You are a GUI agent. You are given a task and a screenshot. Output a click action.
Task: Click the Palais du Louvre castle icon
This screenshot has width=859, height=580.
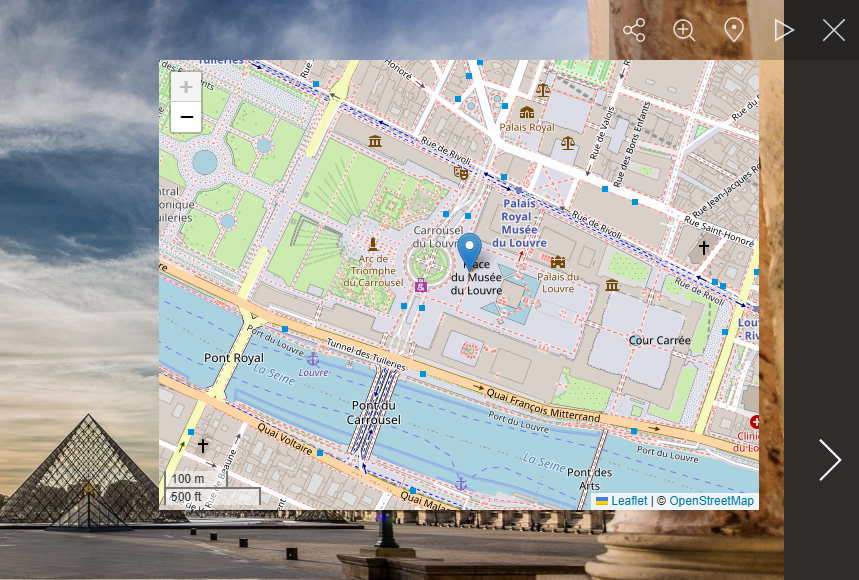[x=558, y=261]
